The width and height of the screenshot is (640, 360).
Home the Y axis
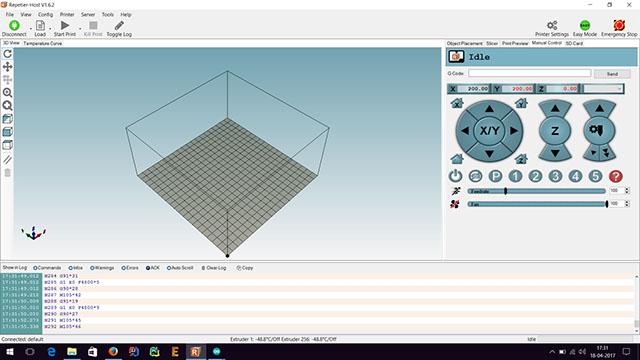[x=521, y=103]
